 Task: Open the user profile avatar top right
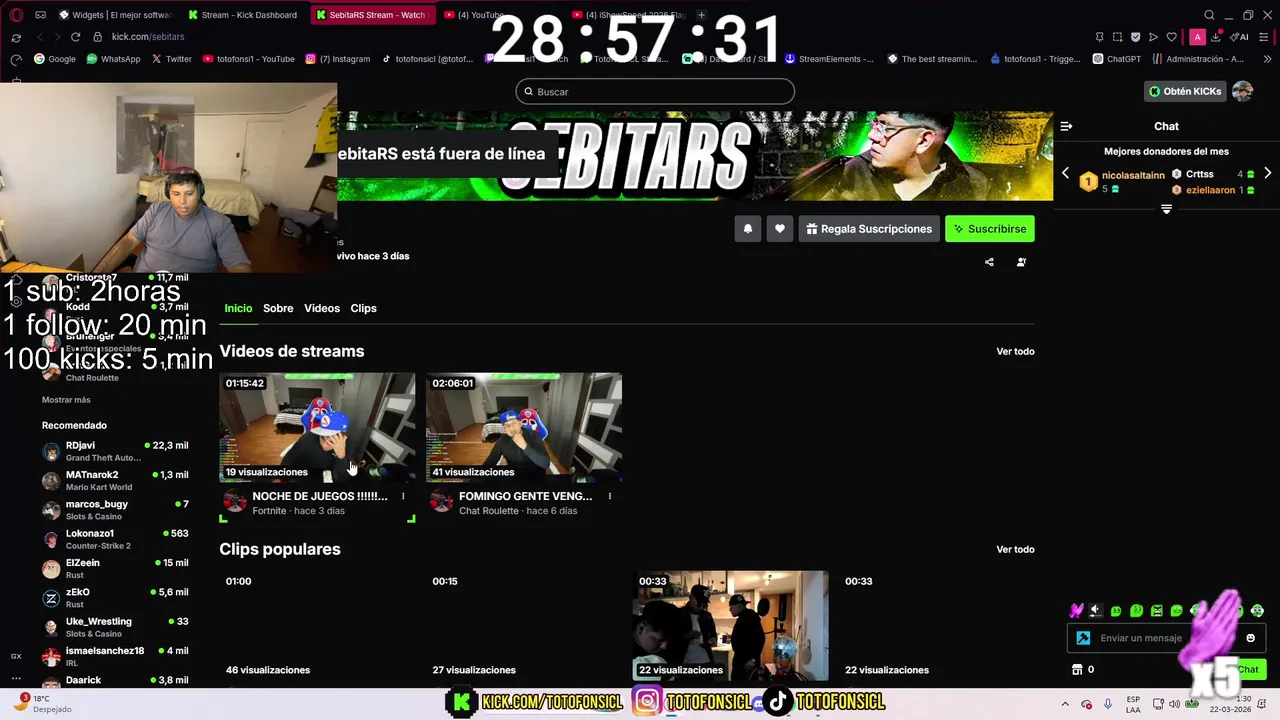point(1243,91)
